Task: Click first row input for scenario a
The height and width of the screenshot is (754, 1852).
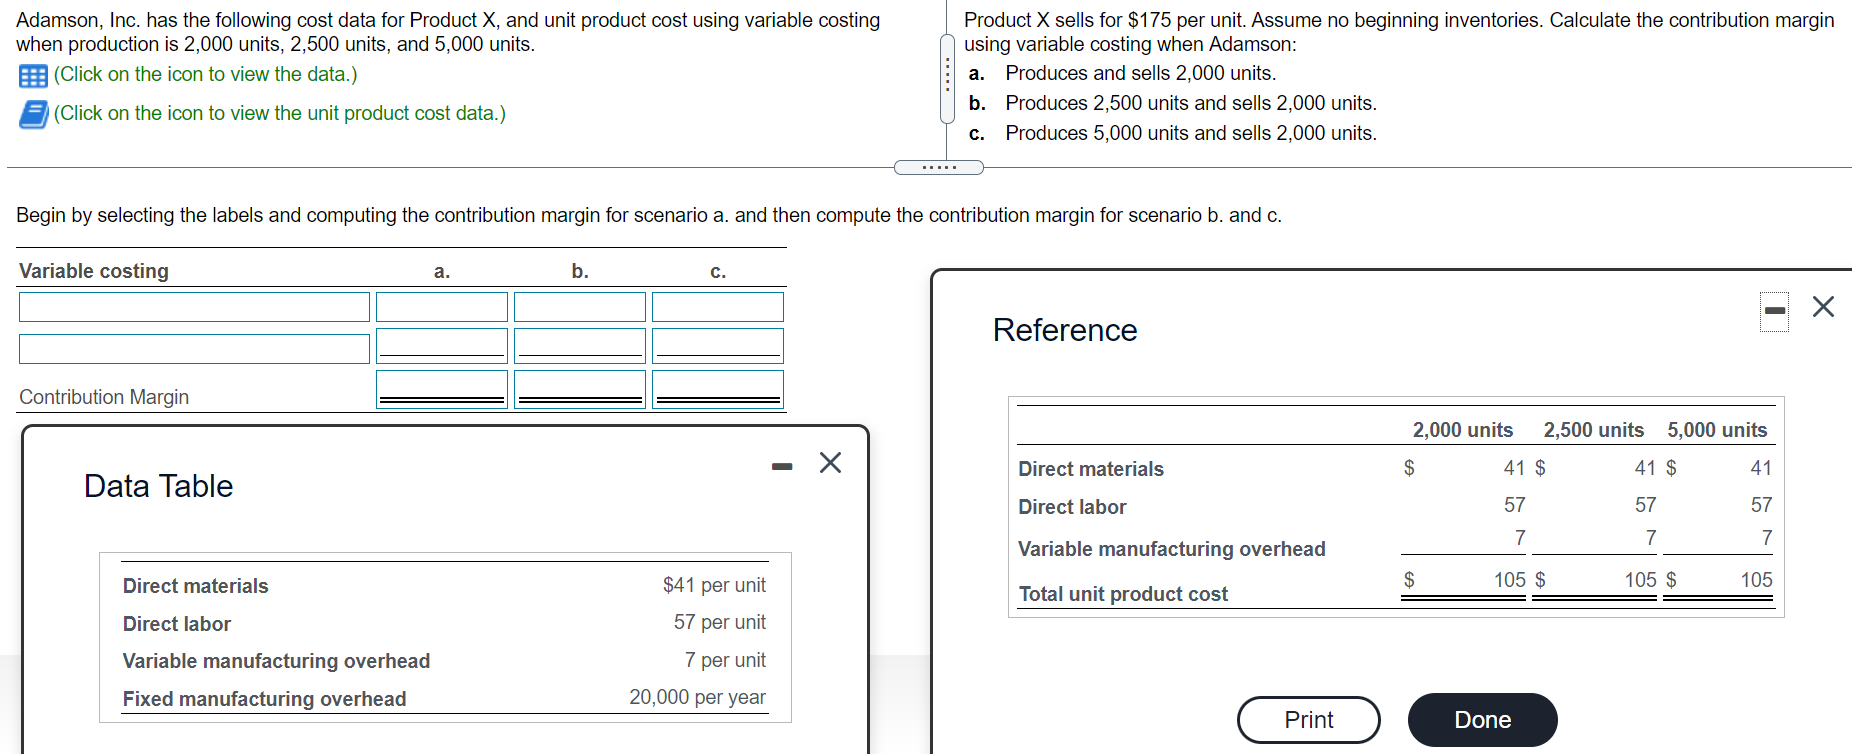Action: coord(441,307)
